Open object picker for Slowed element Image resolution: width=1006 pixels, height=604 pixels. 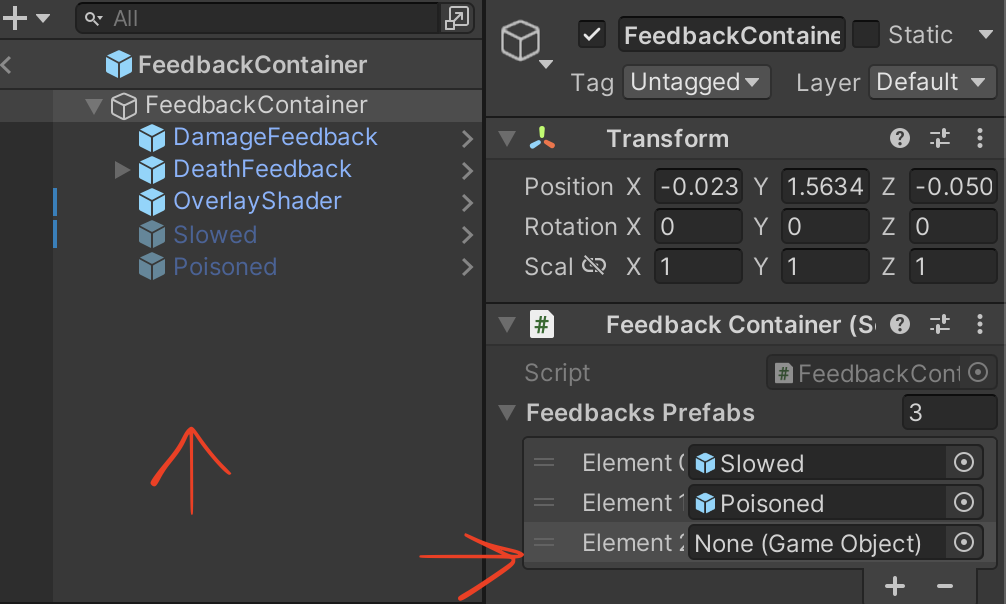(964, 463)
